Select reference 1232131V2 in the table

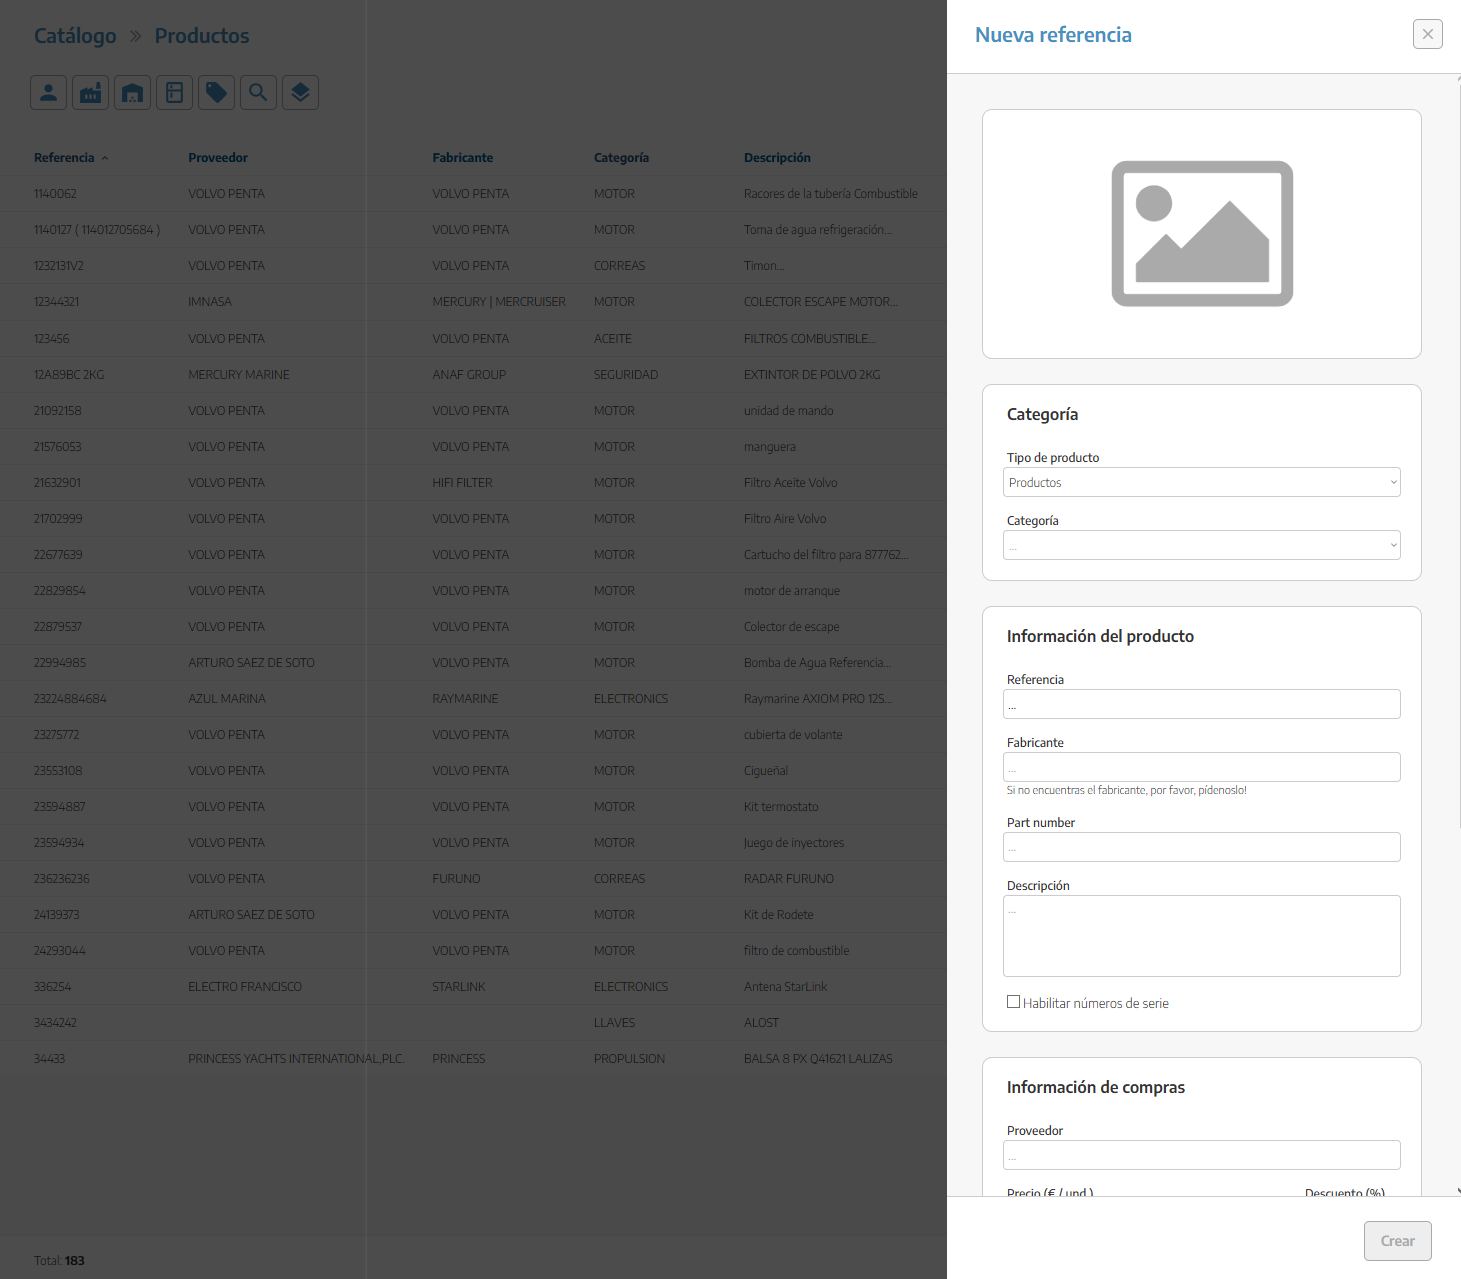click(59, 266)
